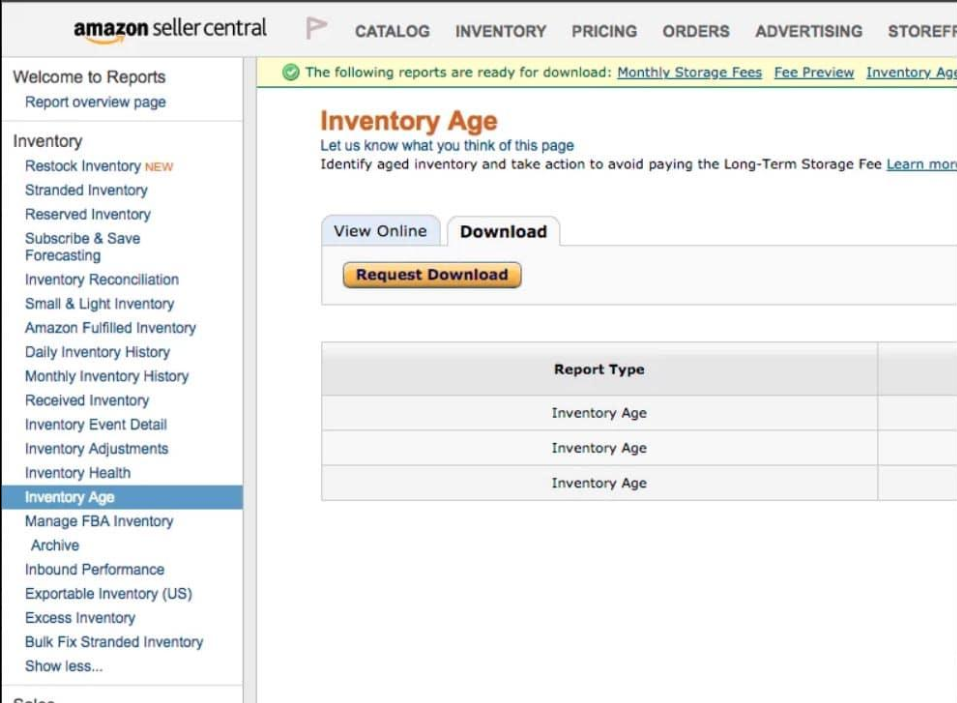The image size is (957, 703).
Task: Open Archive under Manage FBA Inventory
Action: pos(55,546)
